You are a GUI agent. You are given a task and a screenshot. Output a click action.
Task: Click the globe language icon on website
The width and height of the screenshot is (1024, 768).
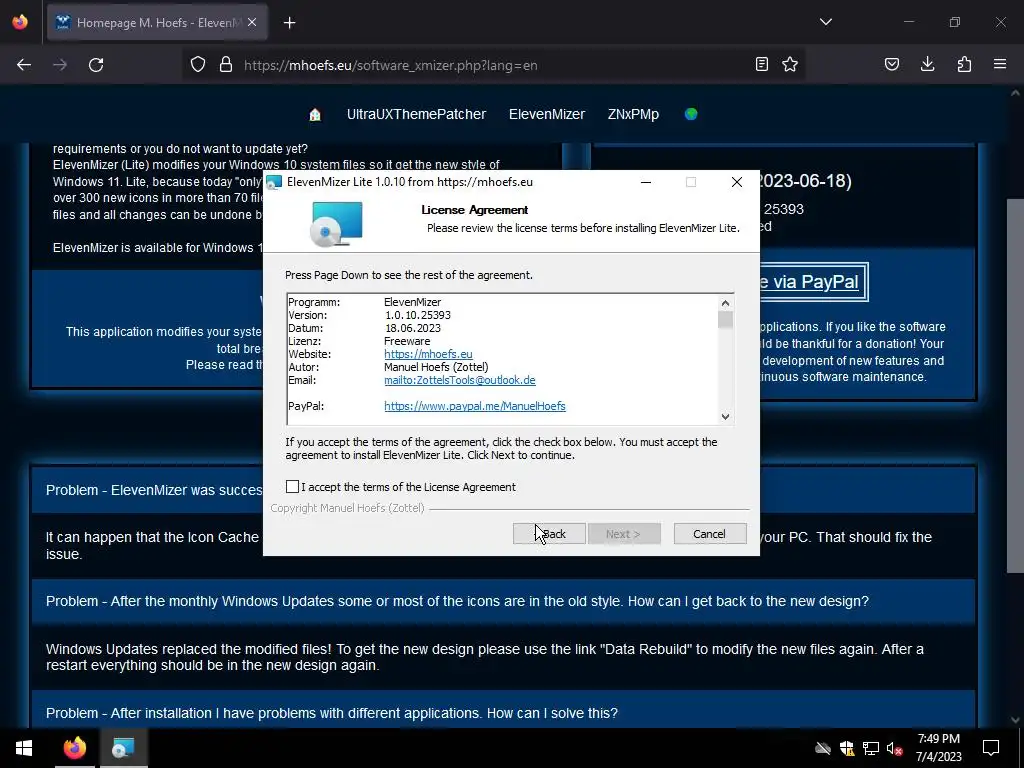[691, 114]
